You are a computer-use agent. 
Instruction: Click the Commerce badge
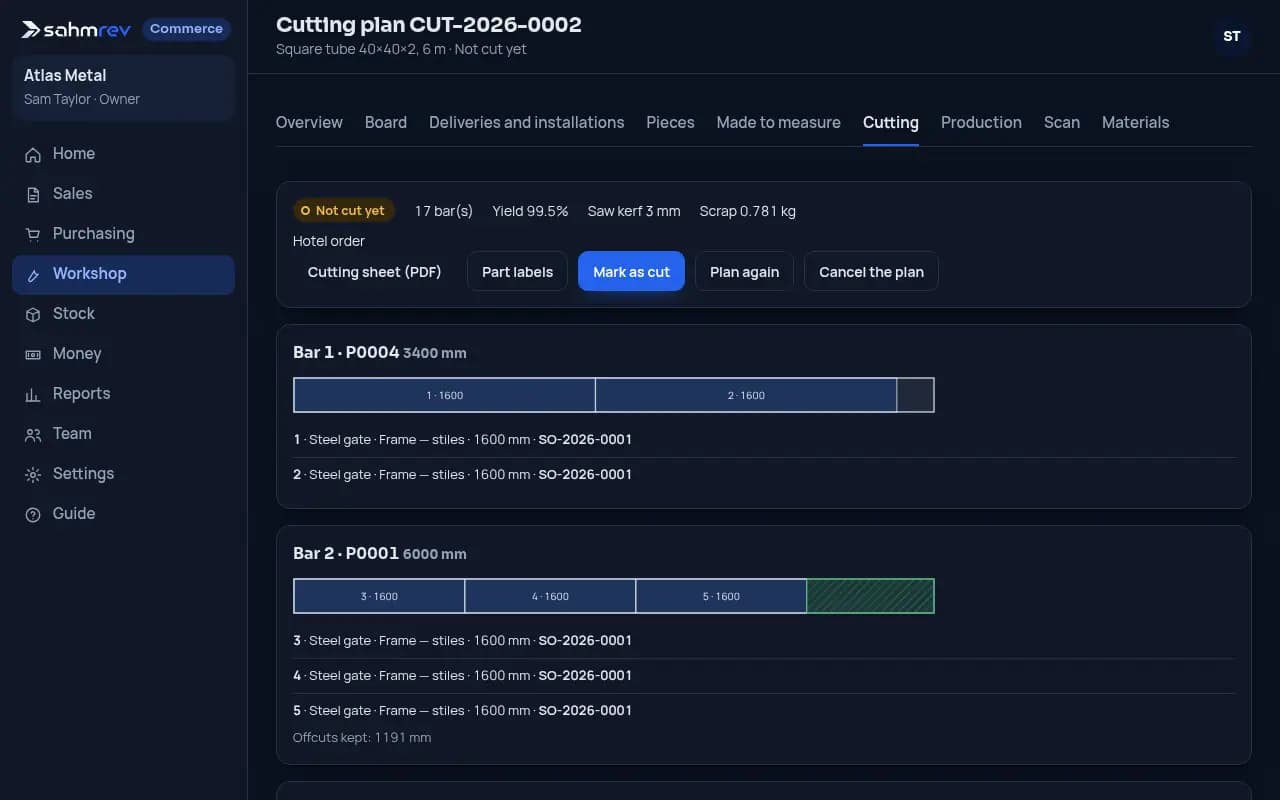pos(186,29)
